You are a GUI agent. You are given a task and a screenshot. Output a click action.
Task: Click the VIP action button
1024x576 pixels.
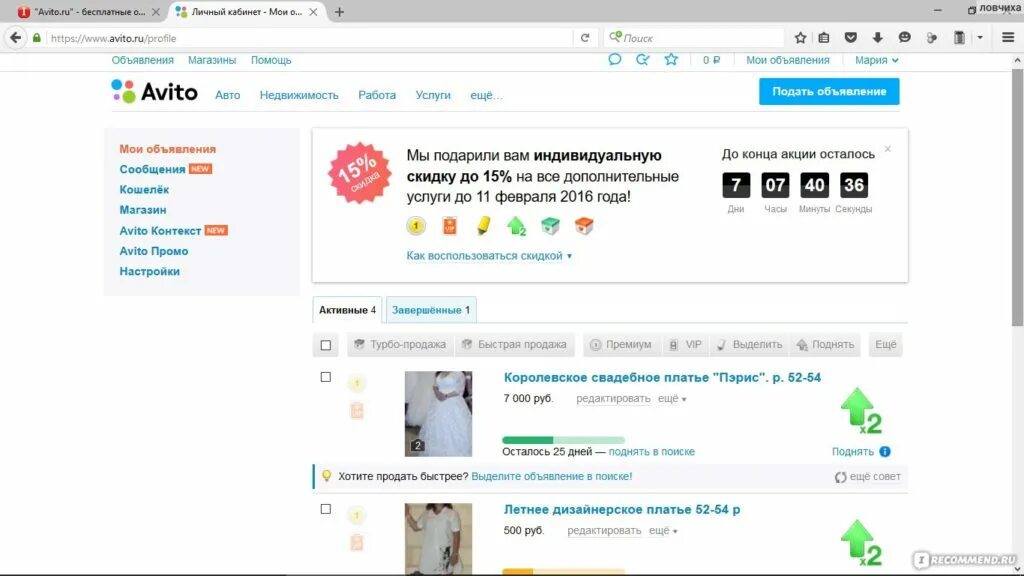tap(685, 344)
